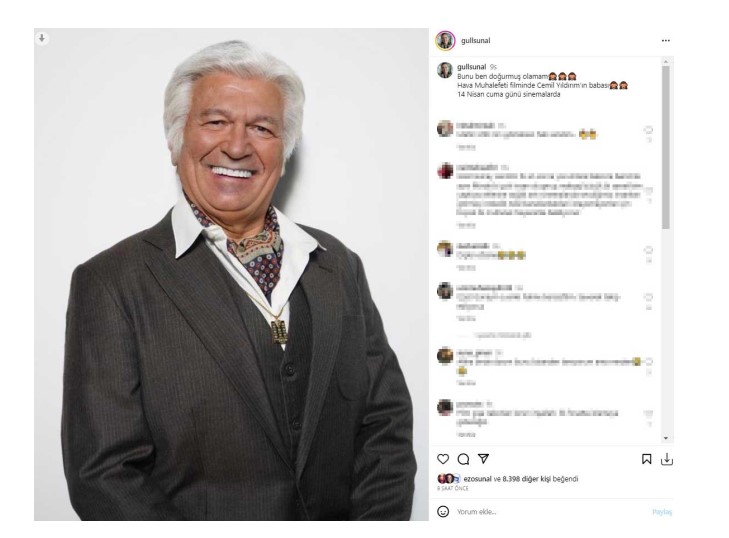Click gullsunal username in caption
Image resolution: width=729 pixels, height=538 pixels.
point(471,67)
